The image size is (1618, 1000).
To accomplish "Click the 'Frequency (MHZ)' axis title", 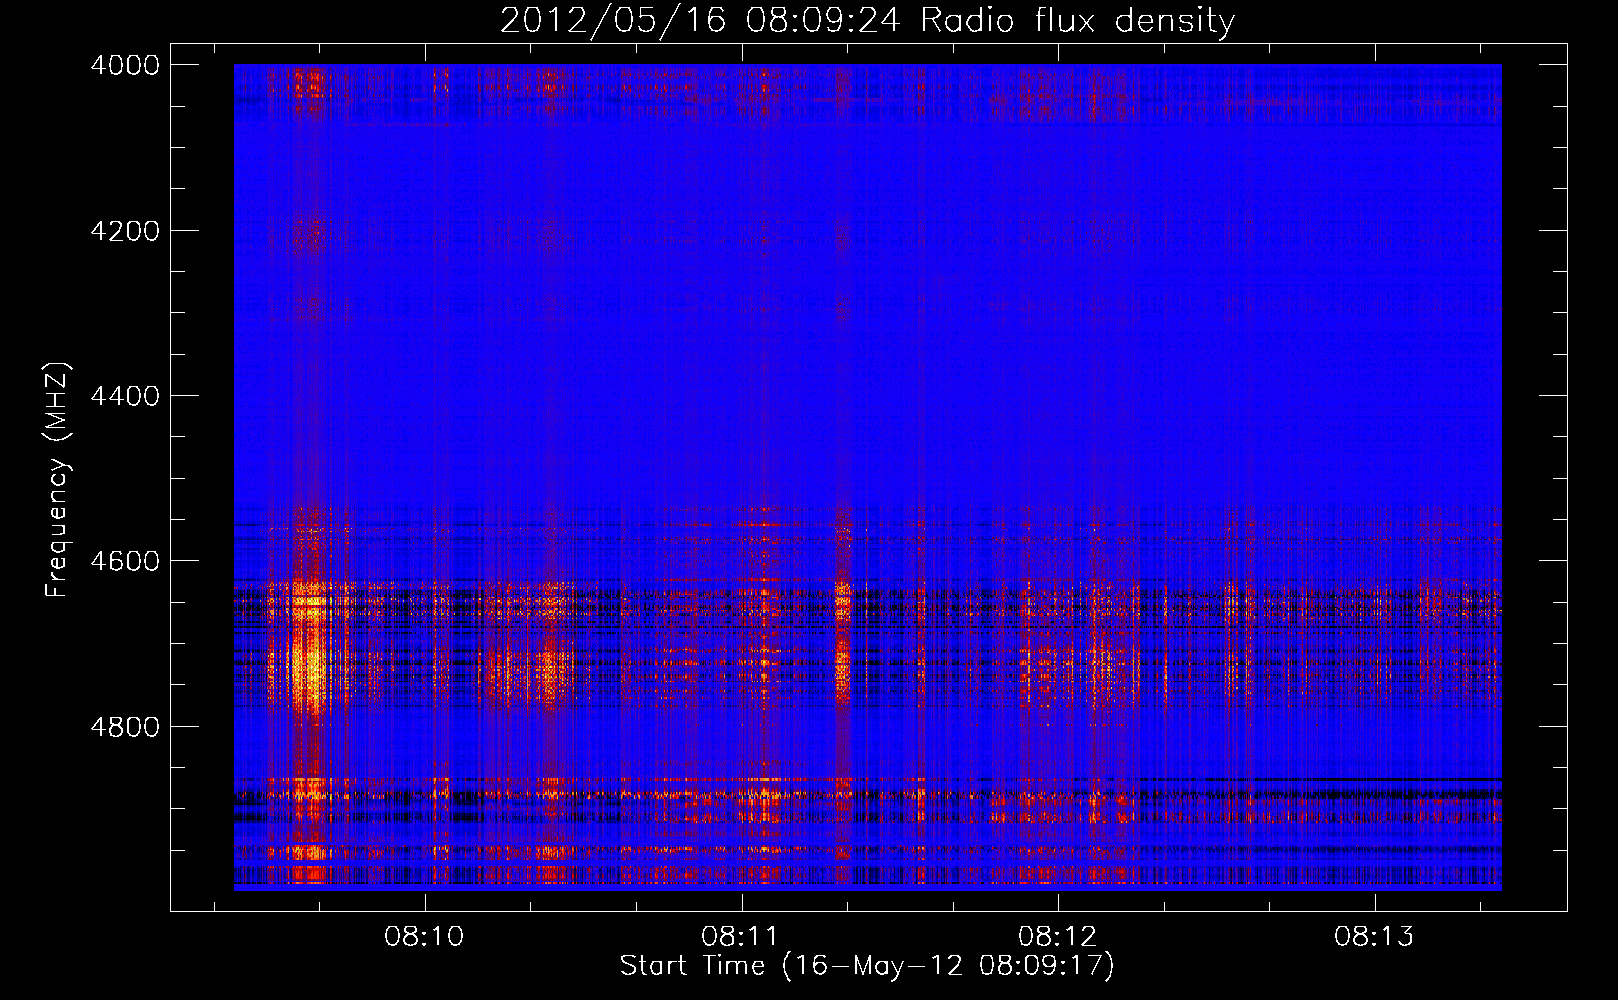I will [x=58, y=480].
